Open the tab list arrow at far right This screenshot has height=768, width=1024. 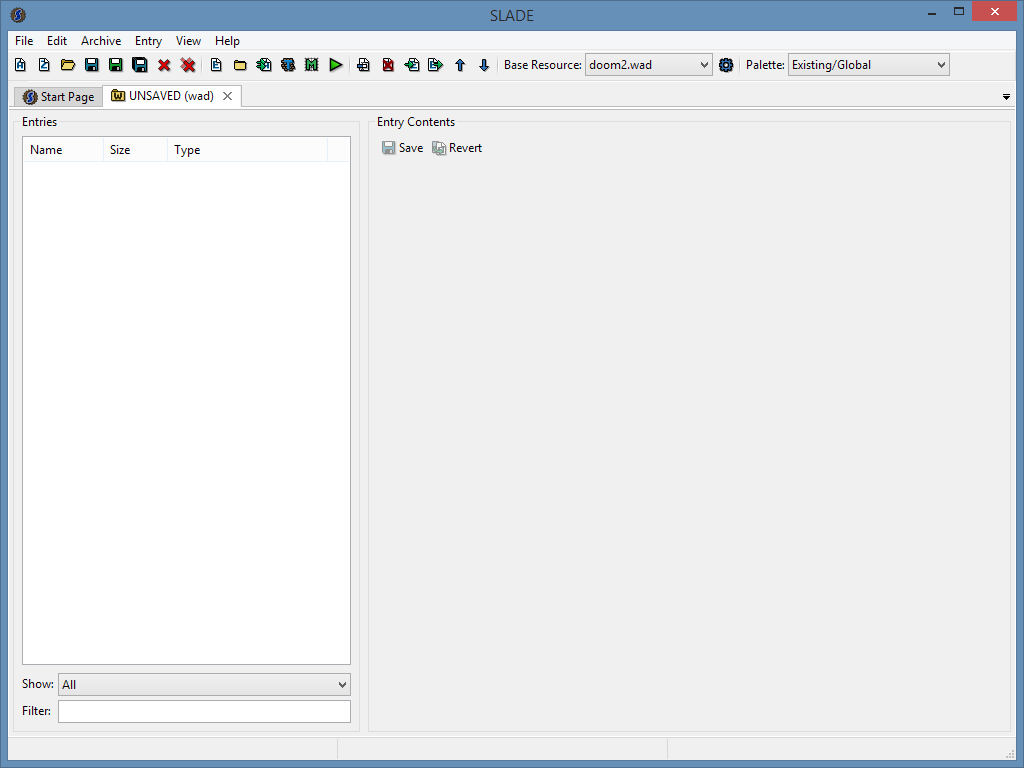[1006, 97]
